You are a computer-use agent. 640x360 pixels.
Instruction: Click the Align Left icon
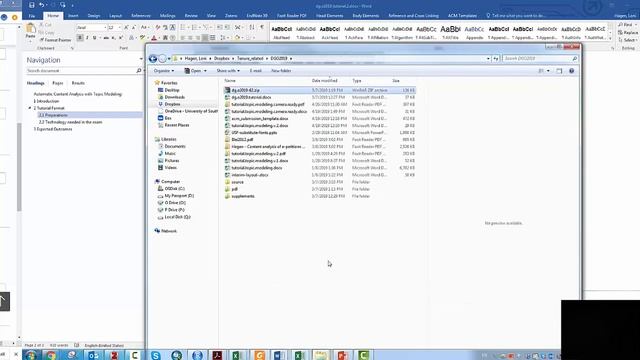click(182, 38)
